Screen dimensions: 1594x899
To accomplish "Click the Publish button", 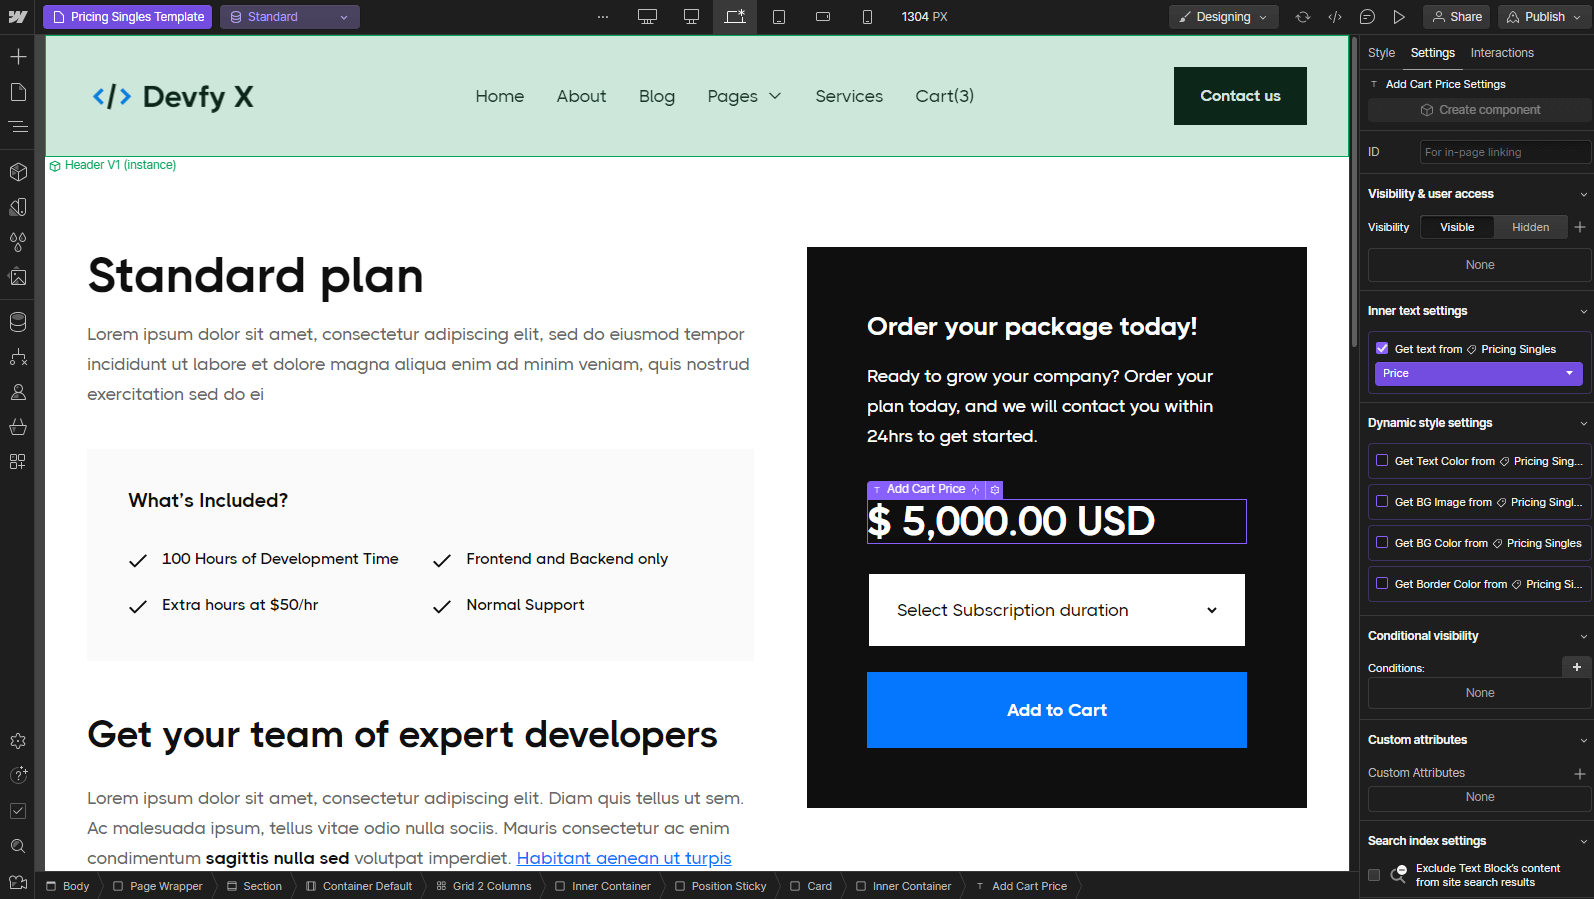I will coord(1545,17).
